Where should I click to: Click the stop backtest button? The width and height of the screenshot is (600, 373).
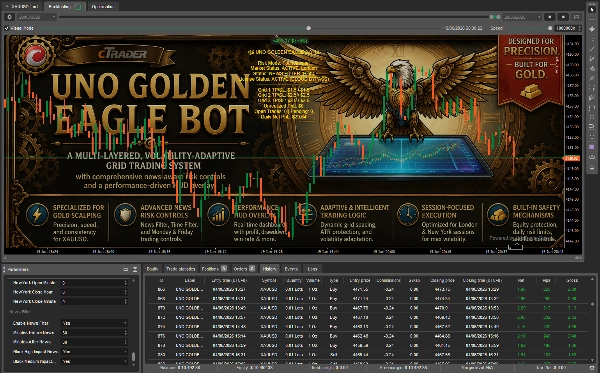pyautogui.click(x=550, y=17)
